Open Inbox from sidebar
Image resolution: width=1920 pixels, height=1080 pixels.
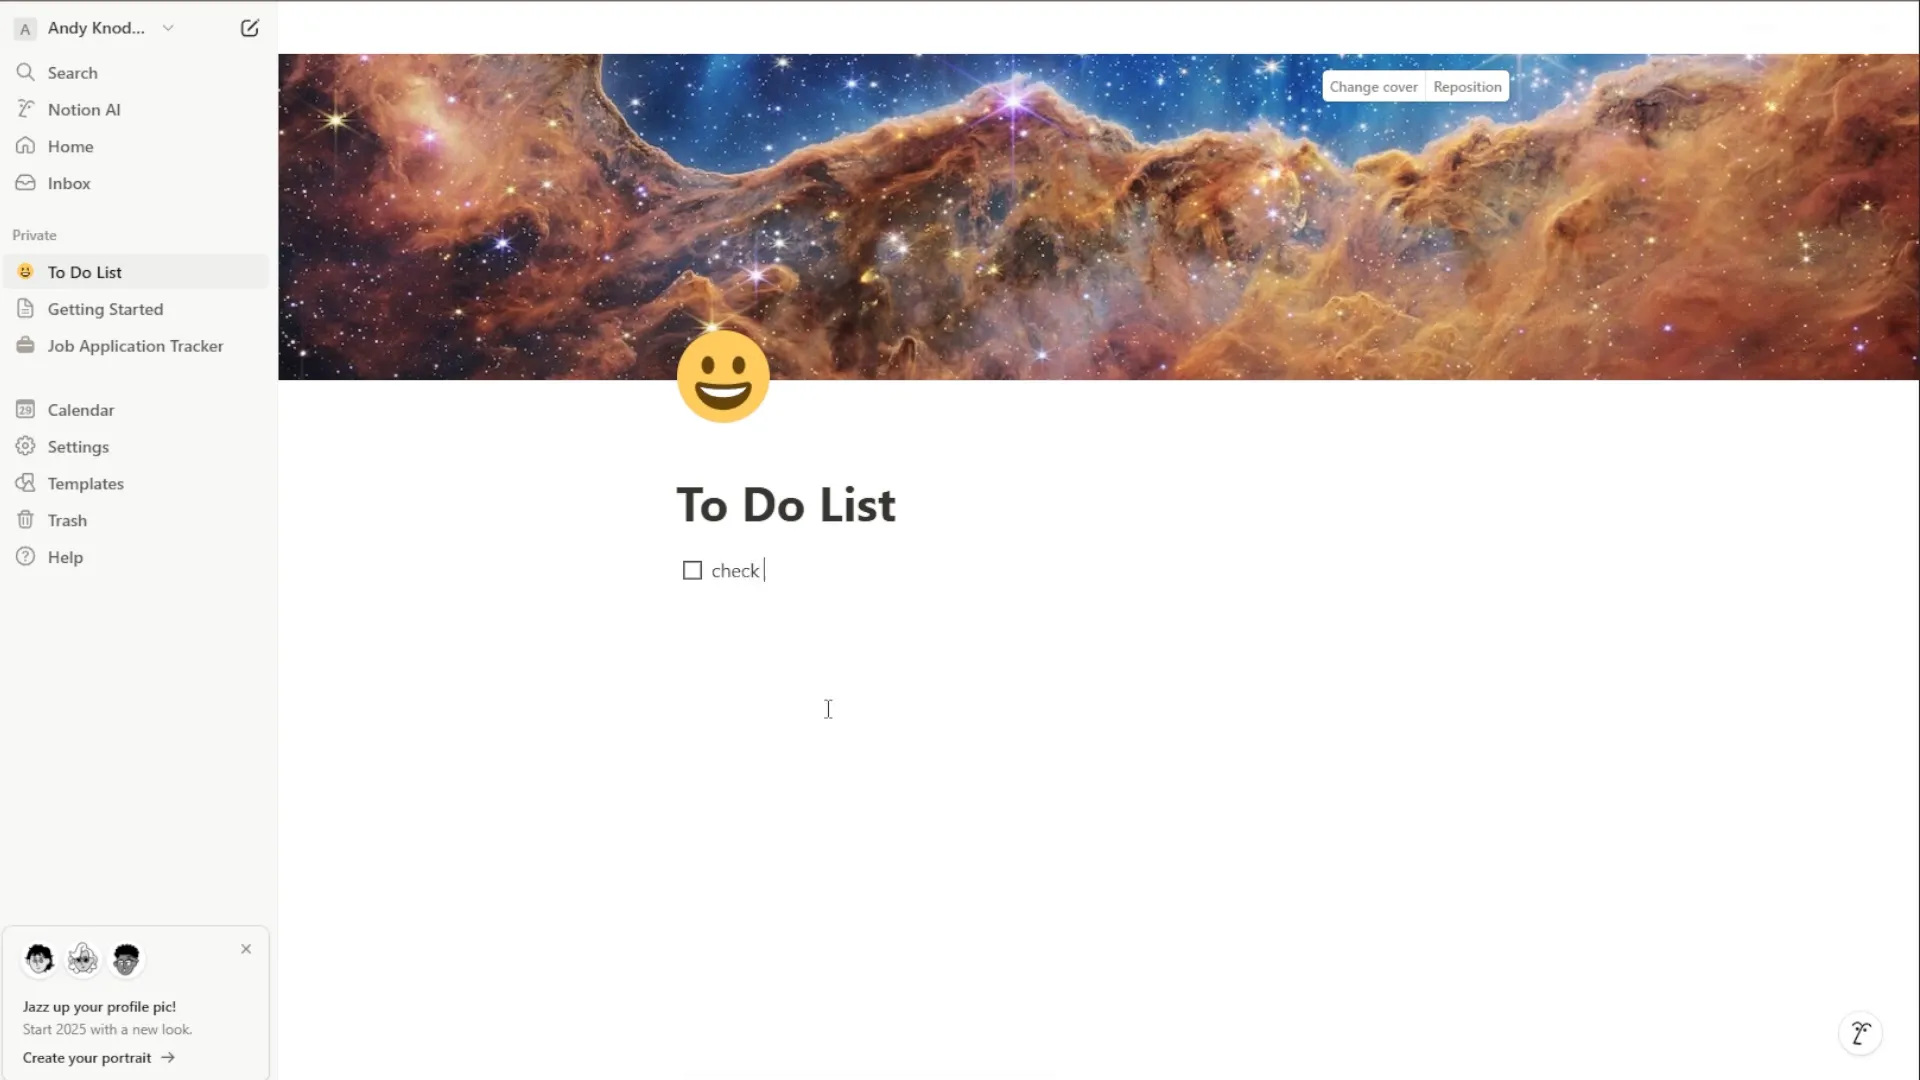tap(69, 183)
